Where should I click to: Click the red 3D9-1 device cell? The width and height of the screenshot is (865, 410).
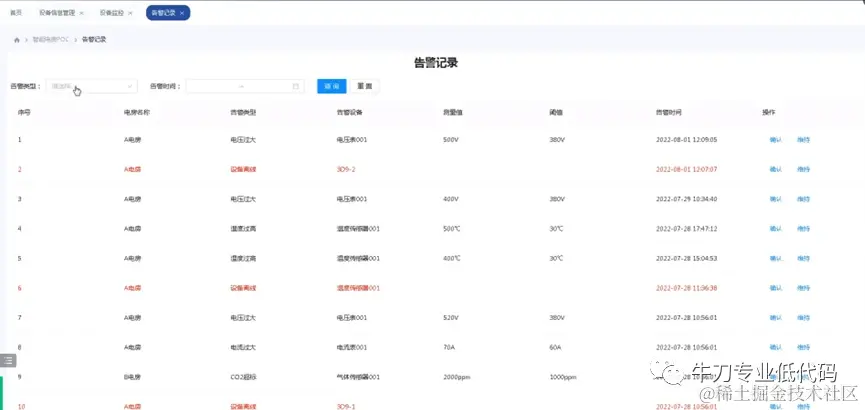tap(346, 406)
